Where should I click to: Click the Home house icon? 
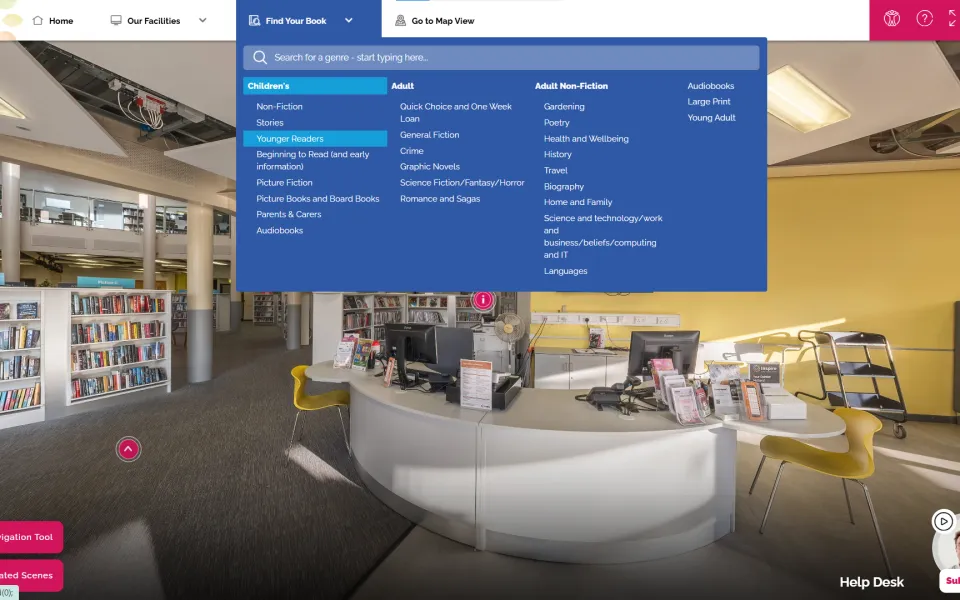(x=38, y=20)
